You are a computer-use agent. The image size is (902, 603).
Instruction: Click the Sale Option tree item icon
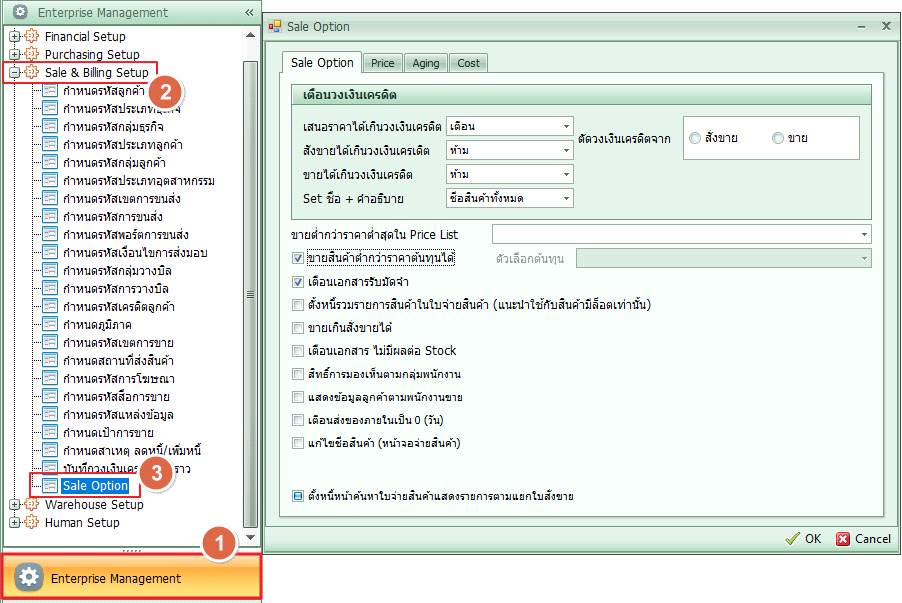pos(50,486)
